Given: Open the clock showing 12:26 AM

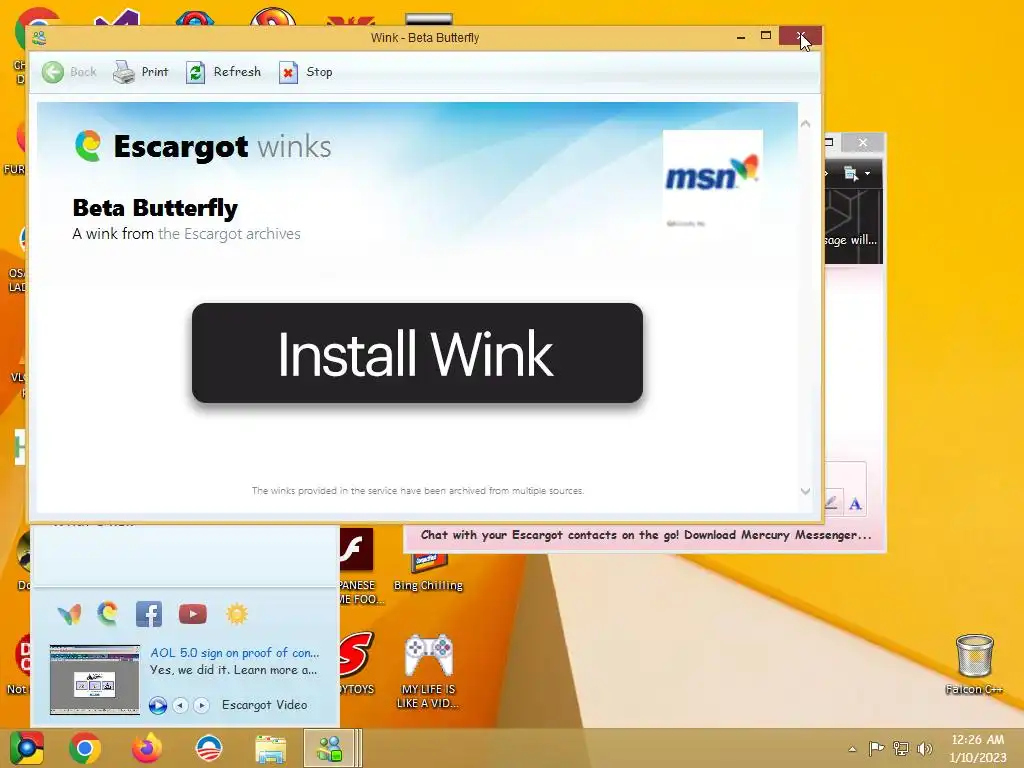Looking at the screenshot, I should [977, 748].
